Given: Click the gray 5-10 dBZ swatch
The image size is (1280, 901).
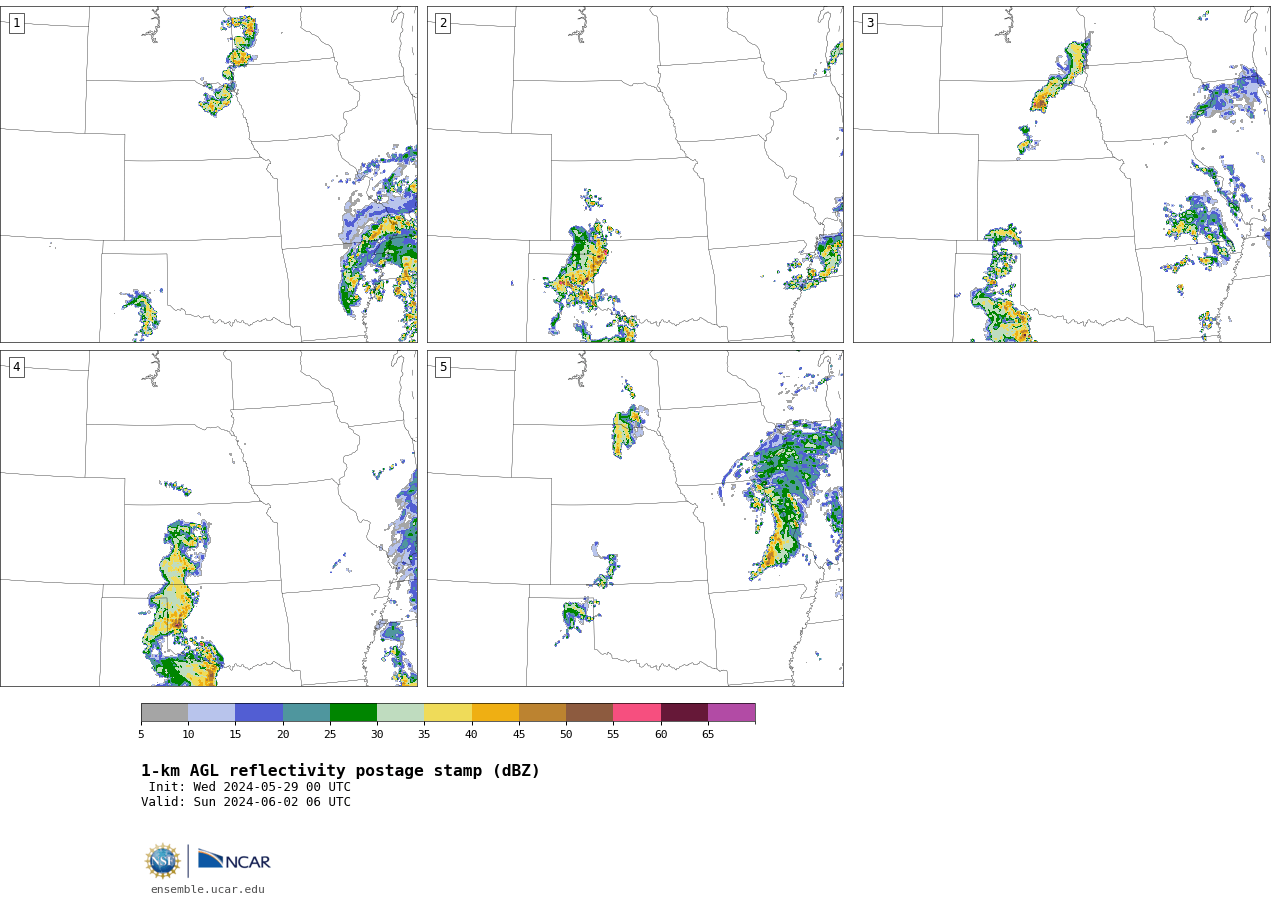Looking at the screenshot, I should point(164,712).
